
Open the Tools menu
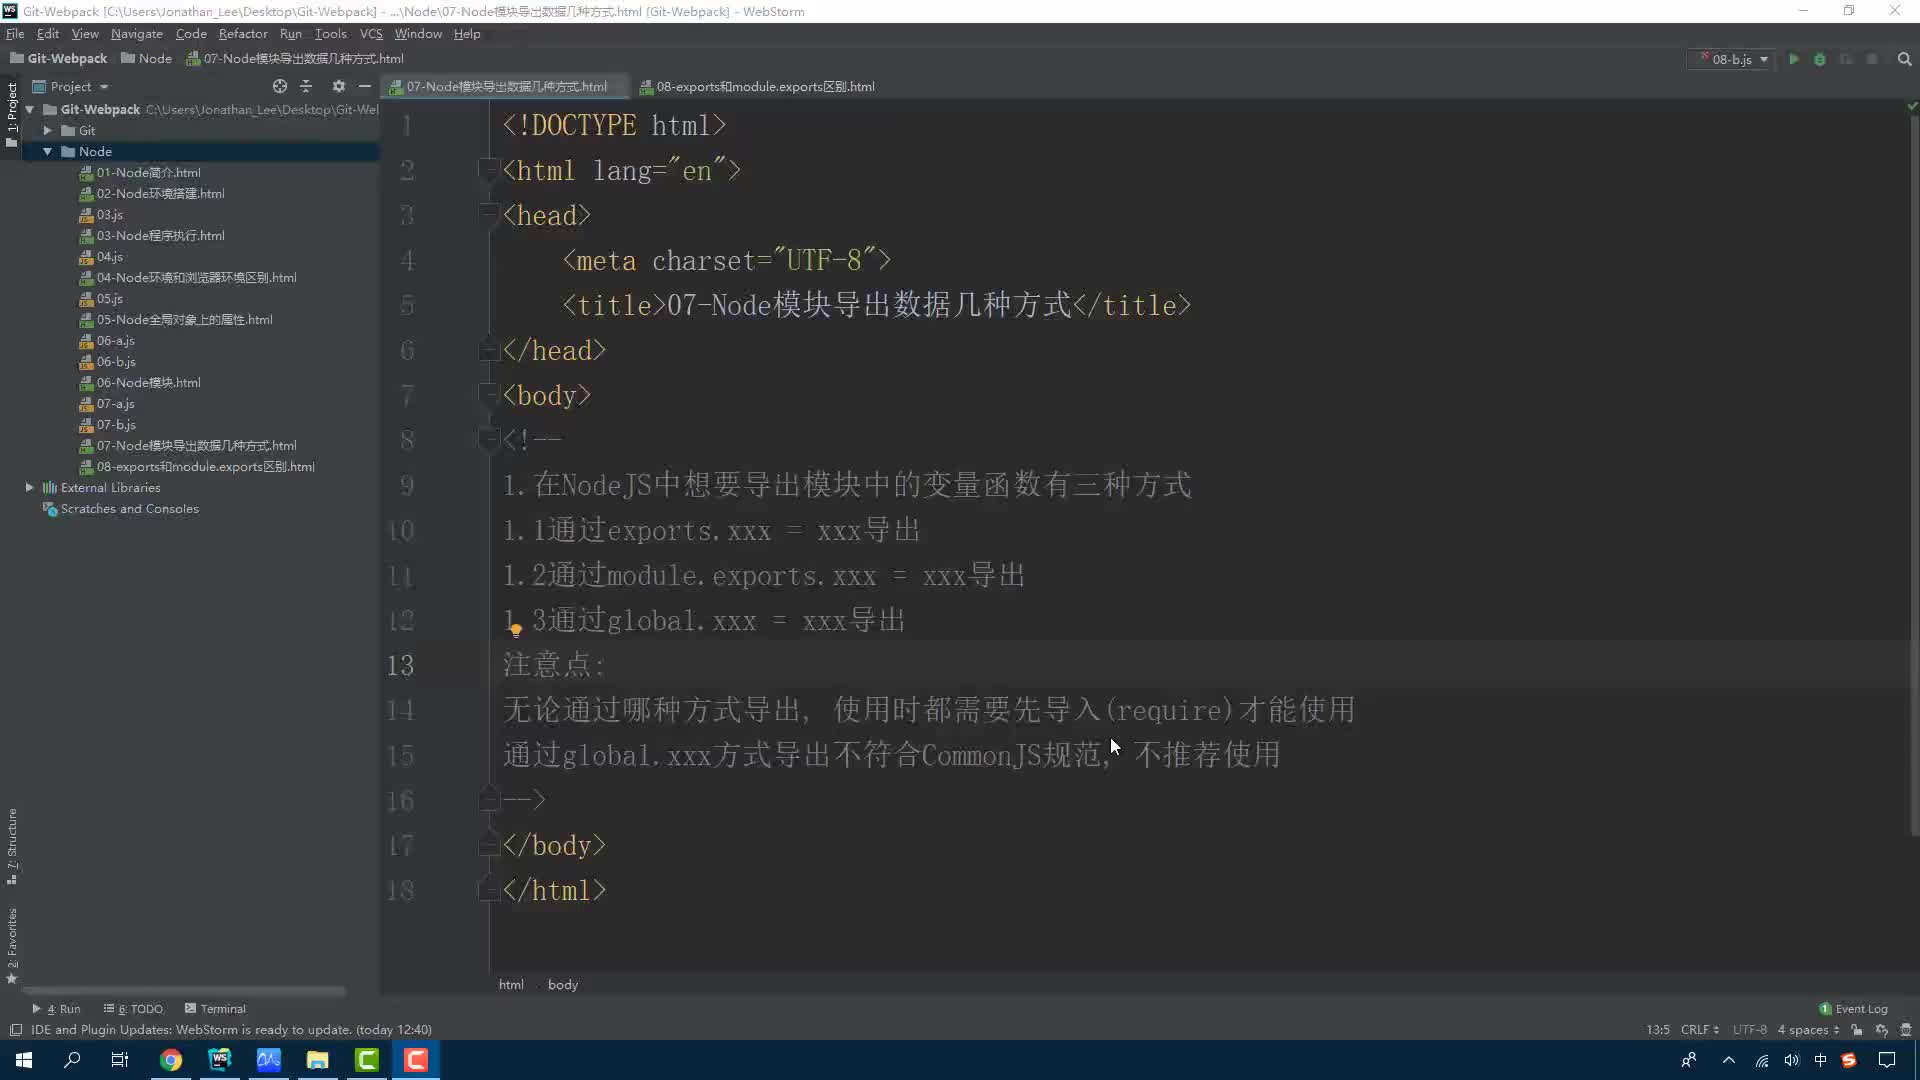coord(331,33)
